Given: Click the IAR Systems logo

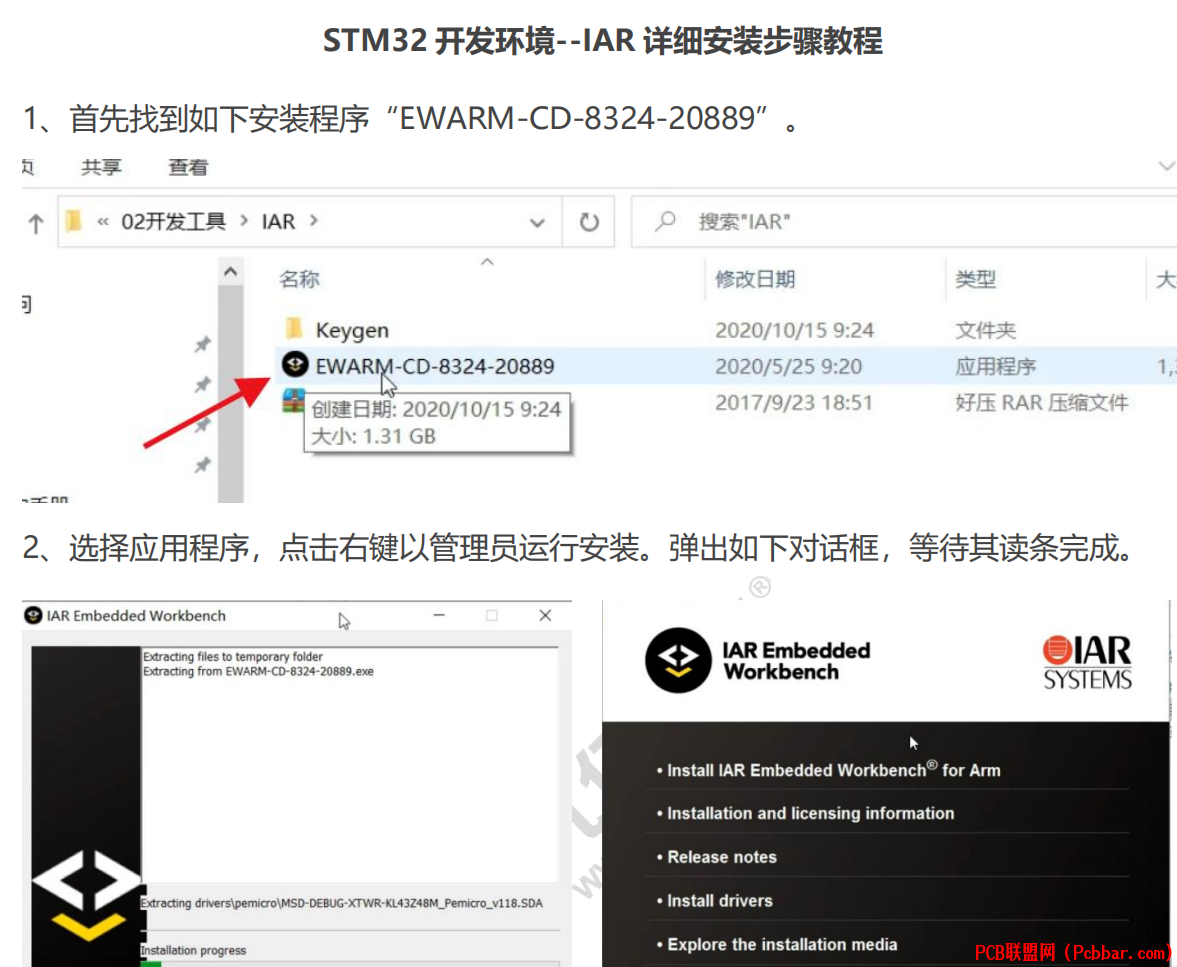Looking at the screenshot, I should 1087,662.
